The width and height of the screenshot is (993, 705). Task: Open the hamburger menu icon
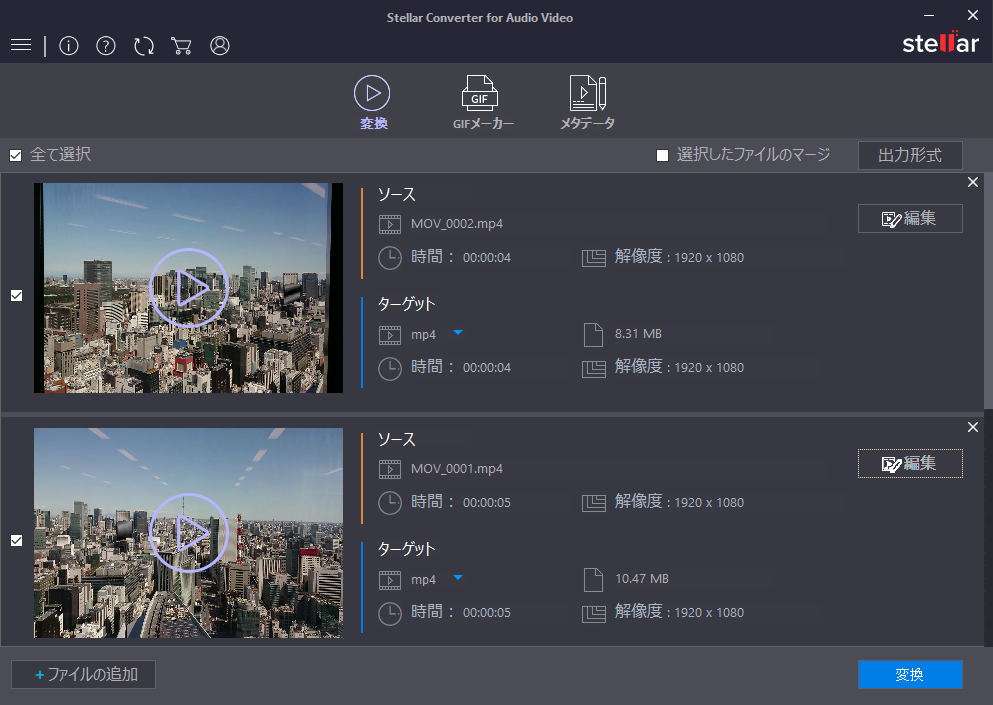point(21,46)
